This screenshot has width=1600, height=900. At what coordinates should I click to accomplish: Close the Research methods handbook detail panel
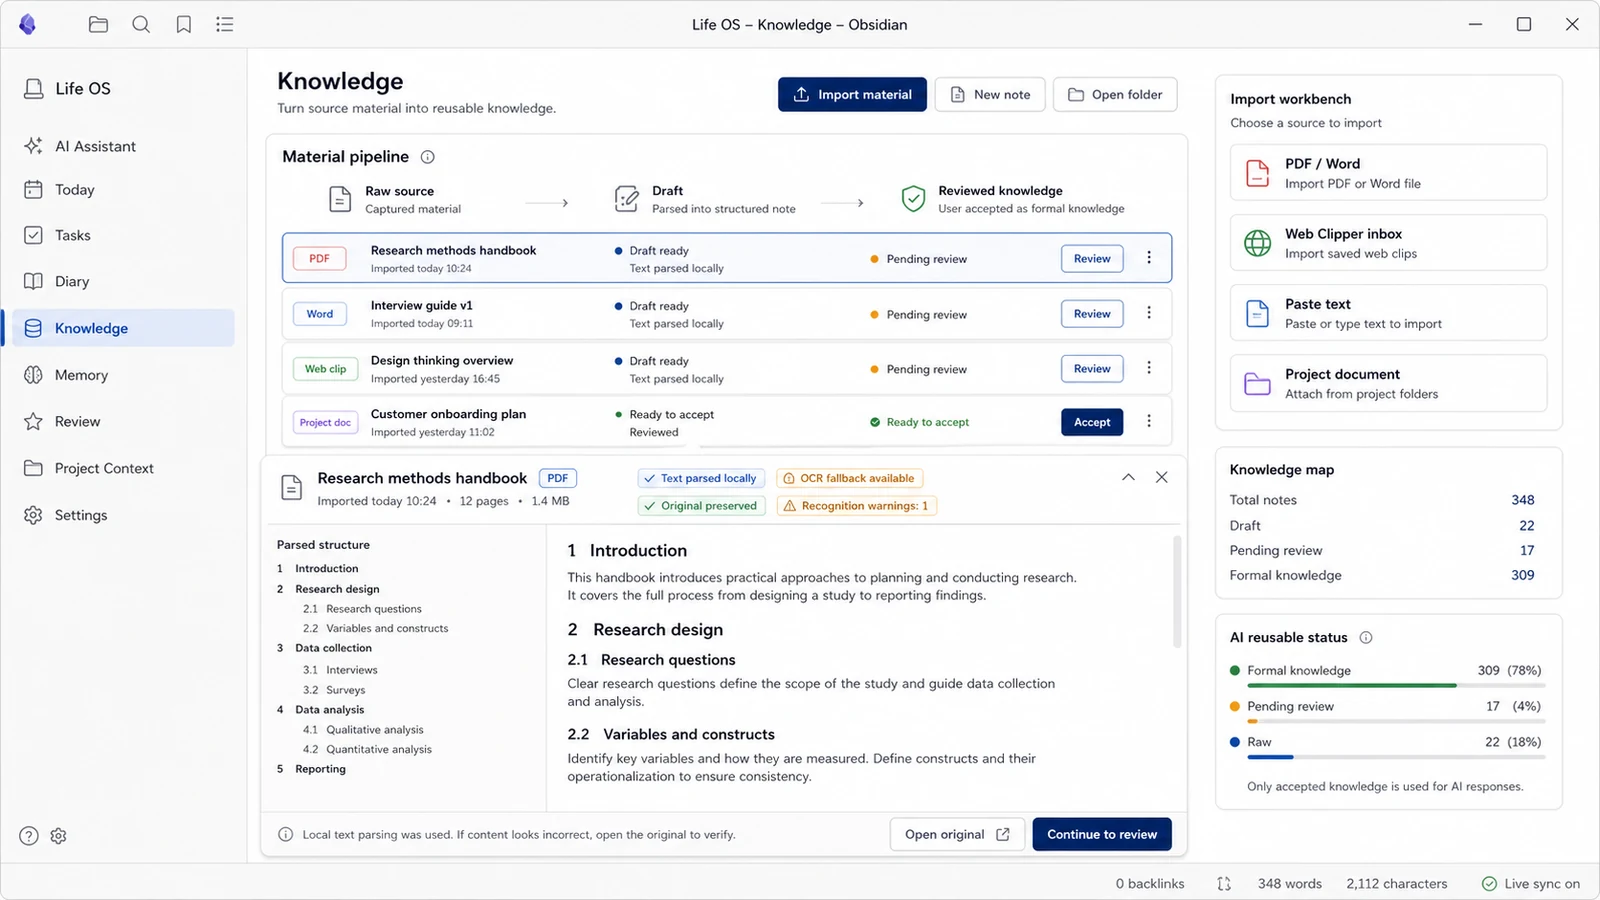pos(1162,477)
